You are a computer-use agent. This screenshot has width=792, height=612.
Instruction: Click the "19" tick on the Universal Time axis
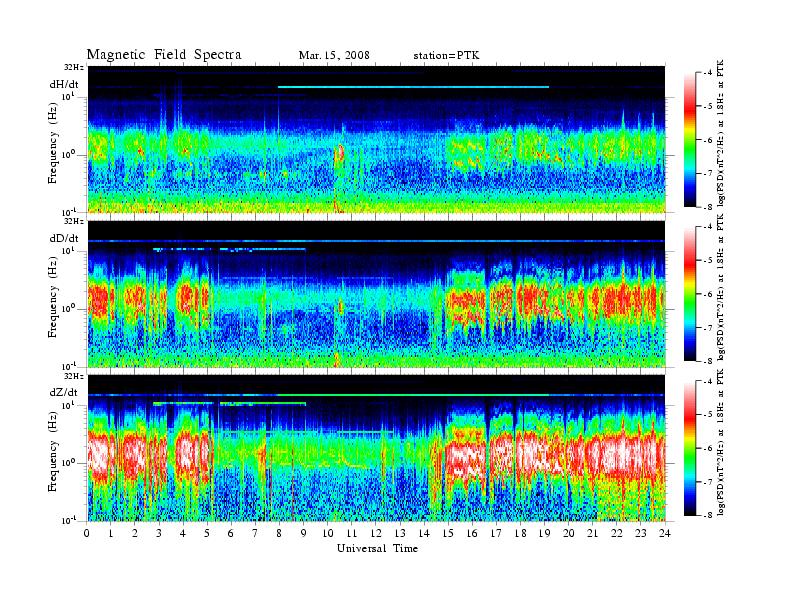(x=544, y=534)
